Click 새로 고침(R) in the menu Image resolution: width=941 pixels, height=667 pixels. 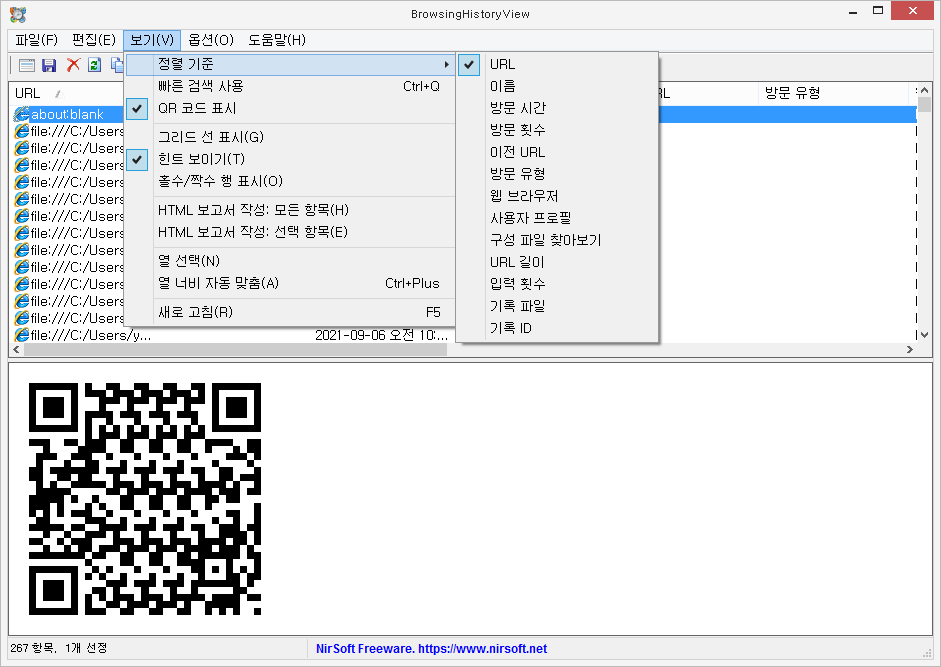tap(290, 312)
